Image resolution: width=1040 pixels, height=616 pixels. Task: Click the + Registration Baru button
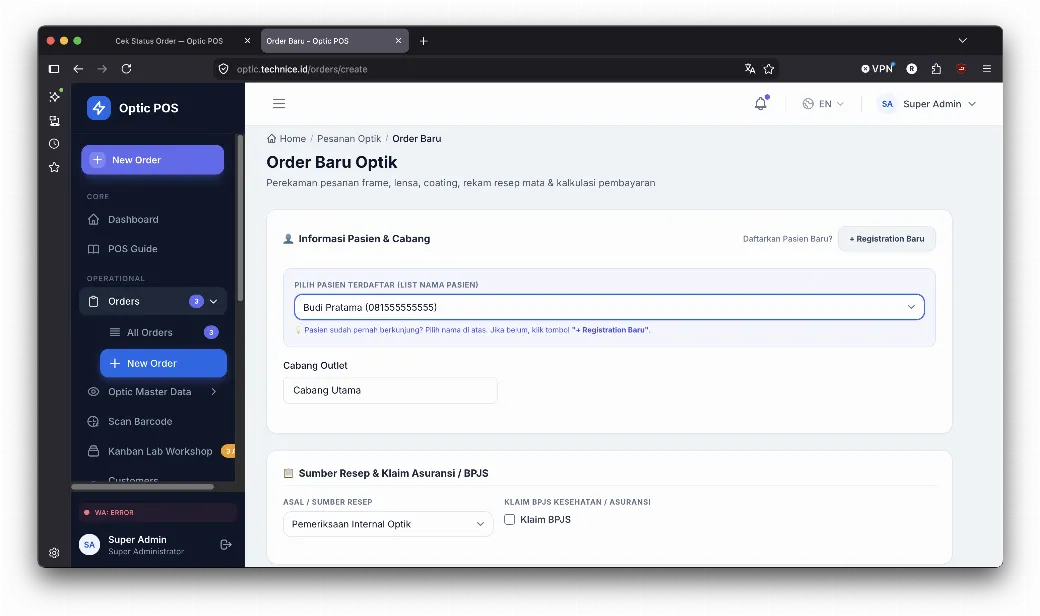click(x=887, y=239)
